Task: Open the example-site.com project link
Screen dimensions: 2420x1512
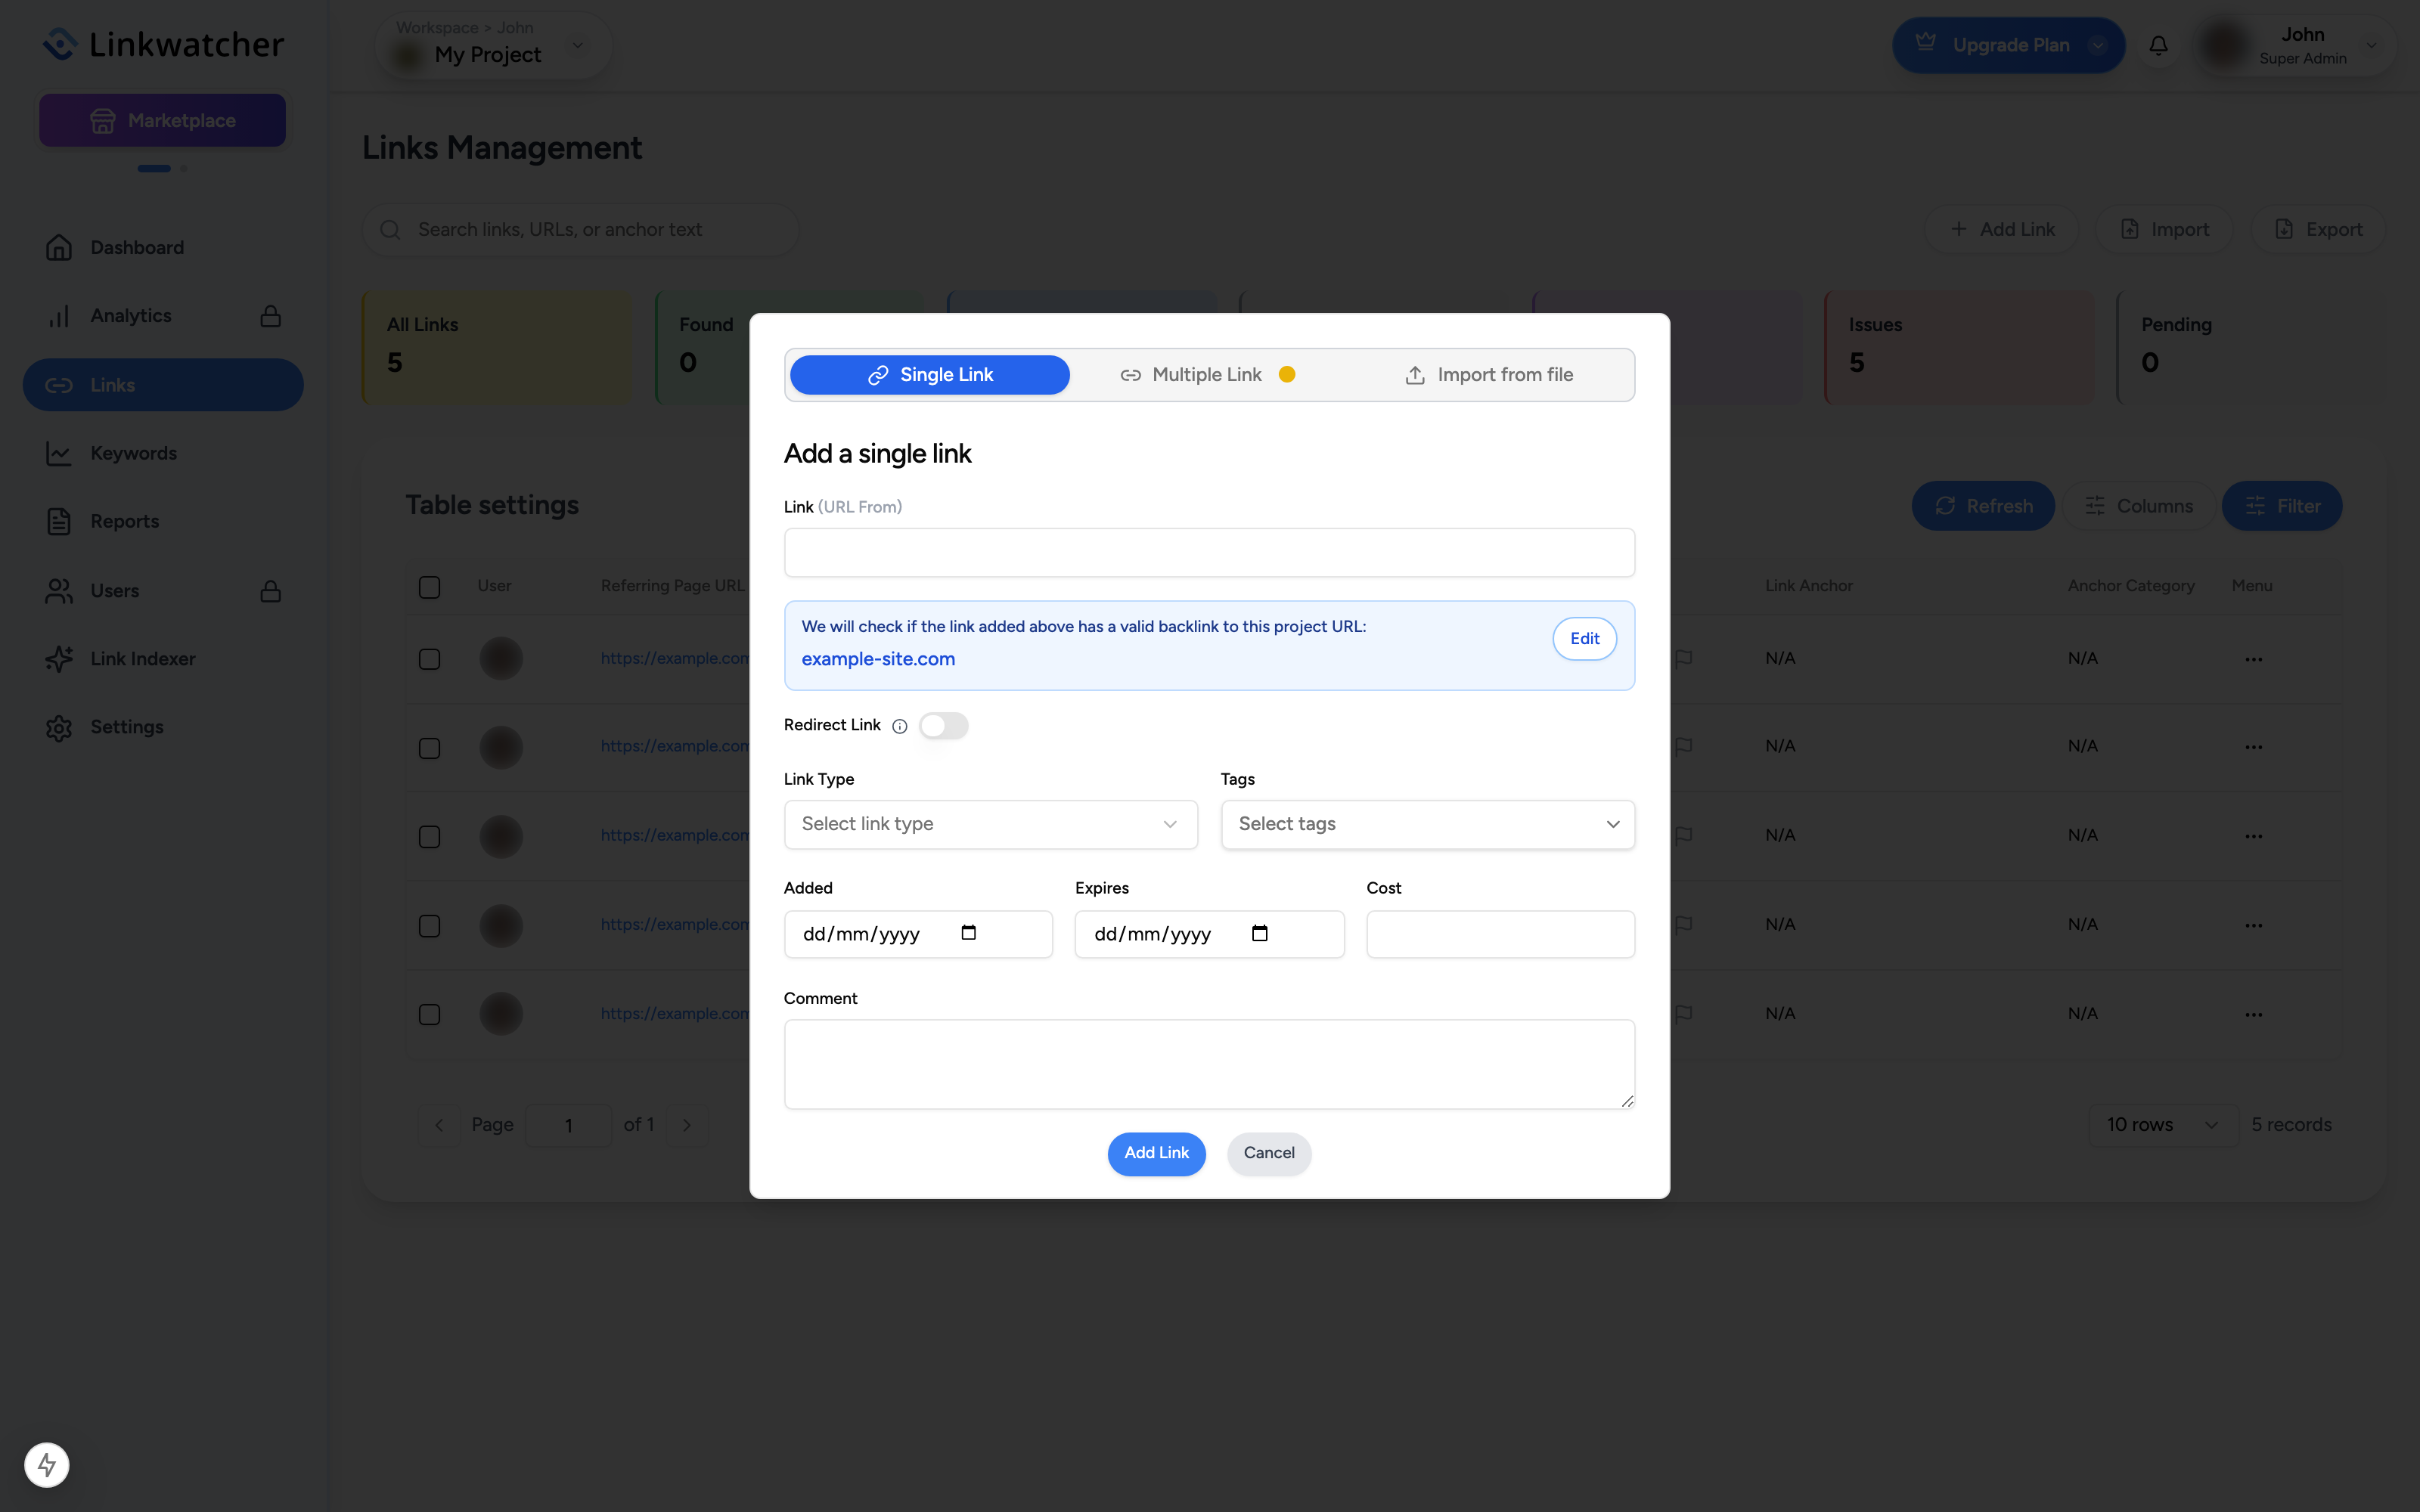Action: (x=878, y=659)
